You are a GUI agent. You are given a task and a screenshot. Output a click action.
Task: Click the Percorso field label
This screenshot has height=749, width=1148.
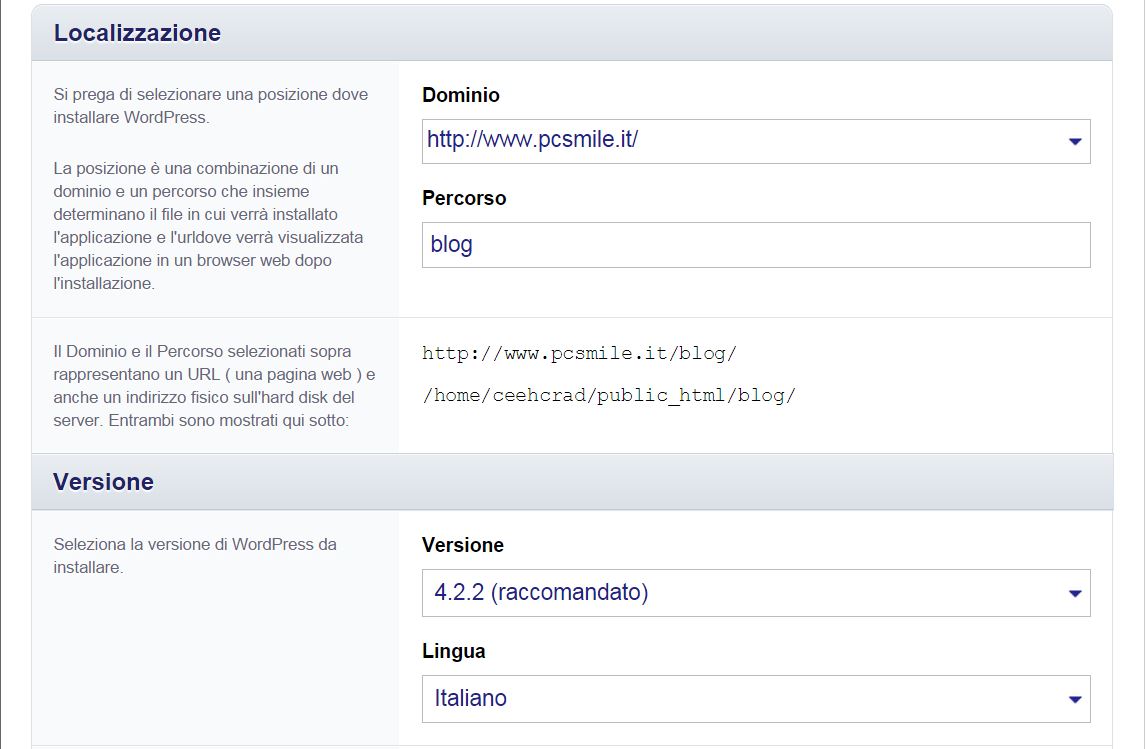[464, 198]
